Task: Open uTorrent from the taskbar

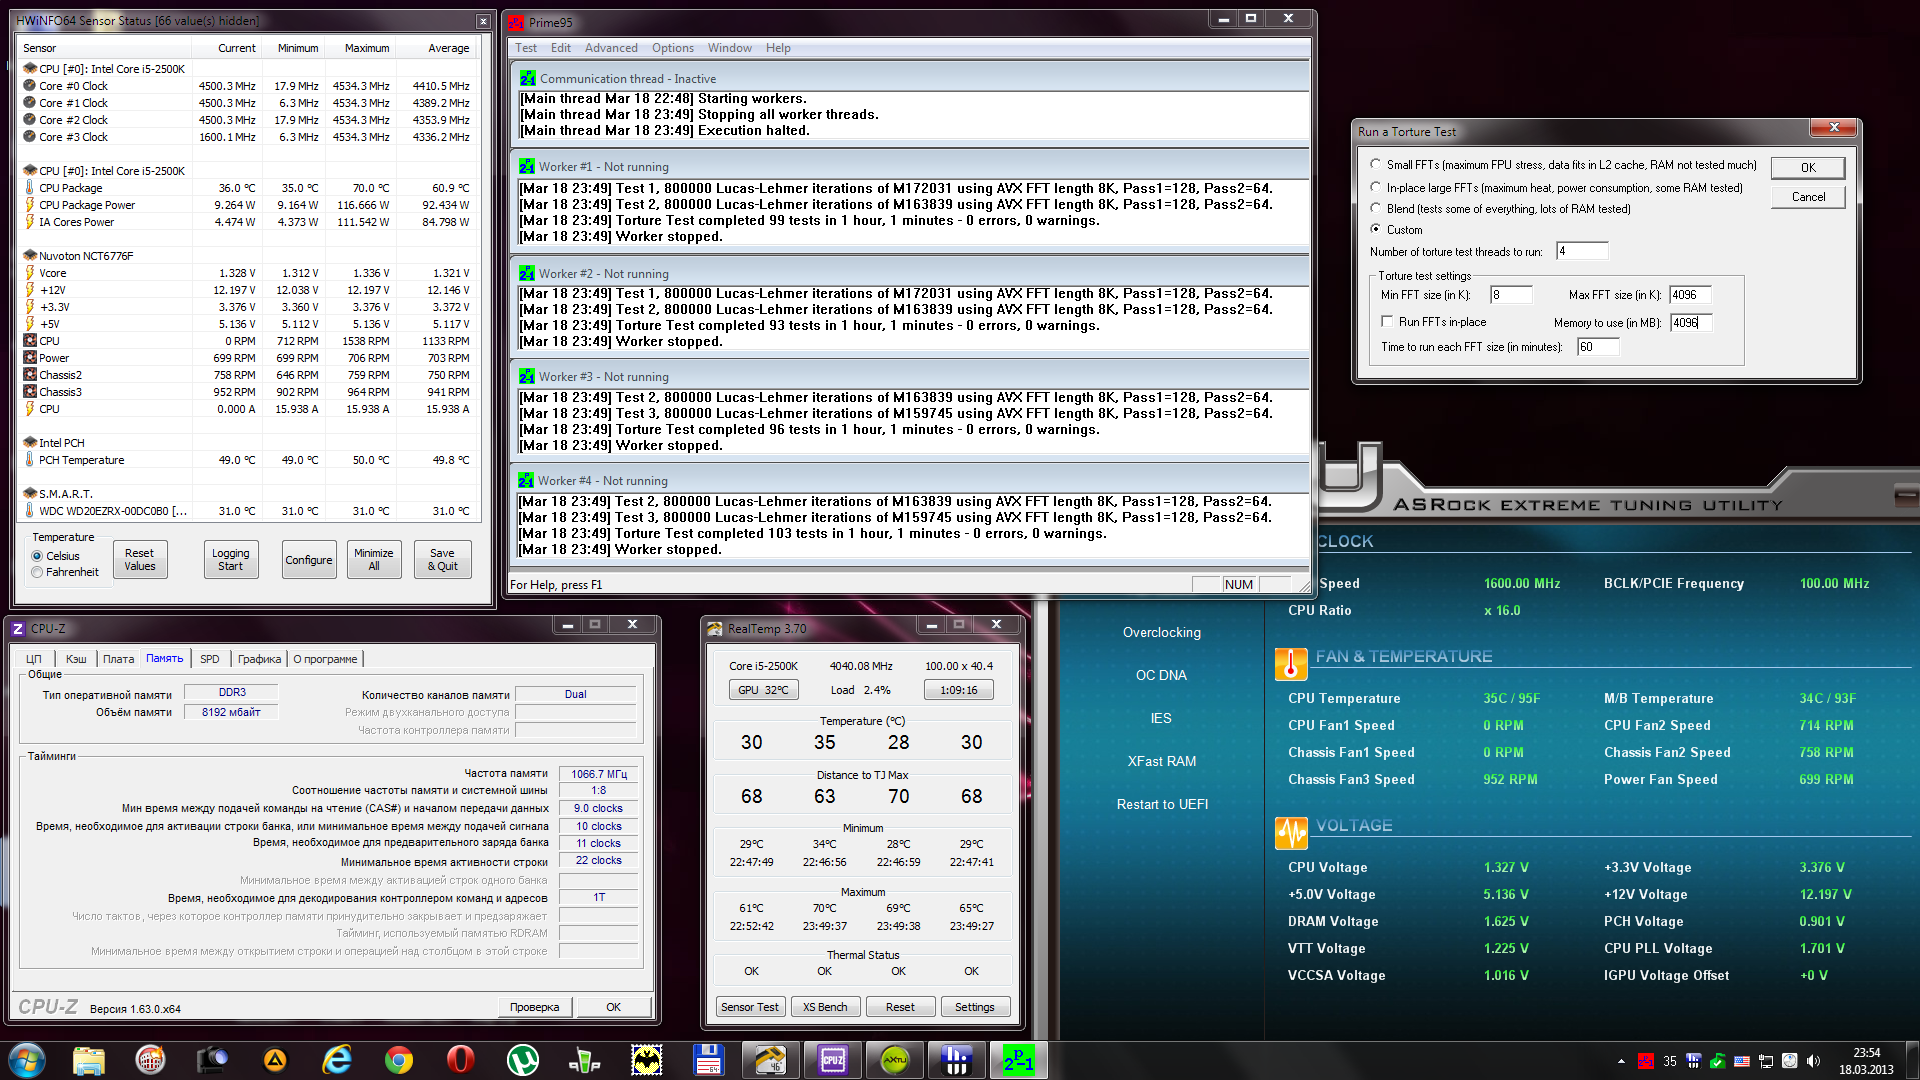Action: pos(522,1060)
